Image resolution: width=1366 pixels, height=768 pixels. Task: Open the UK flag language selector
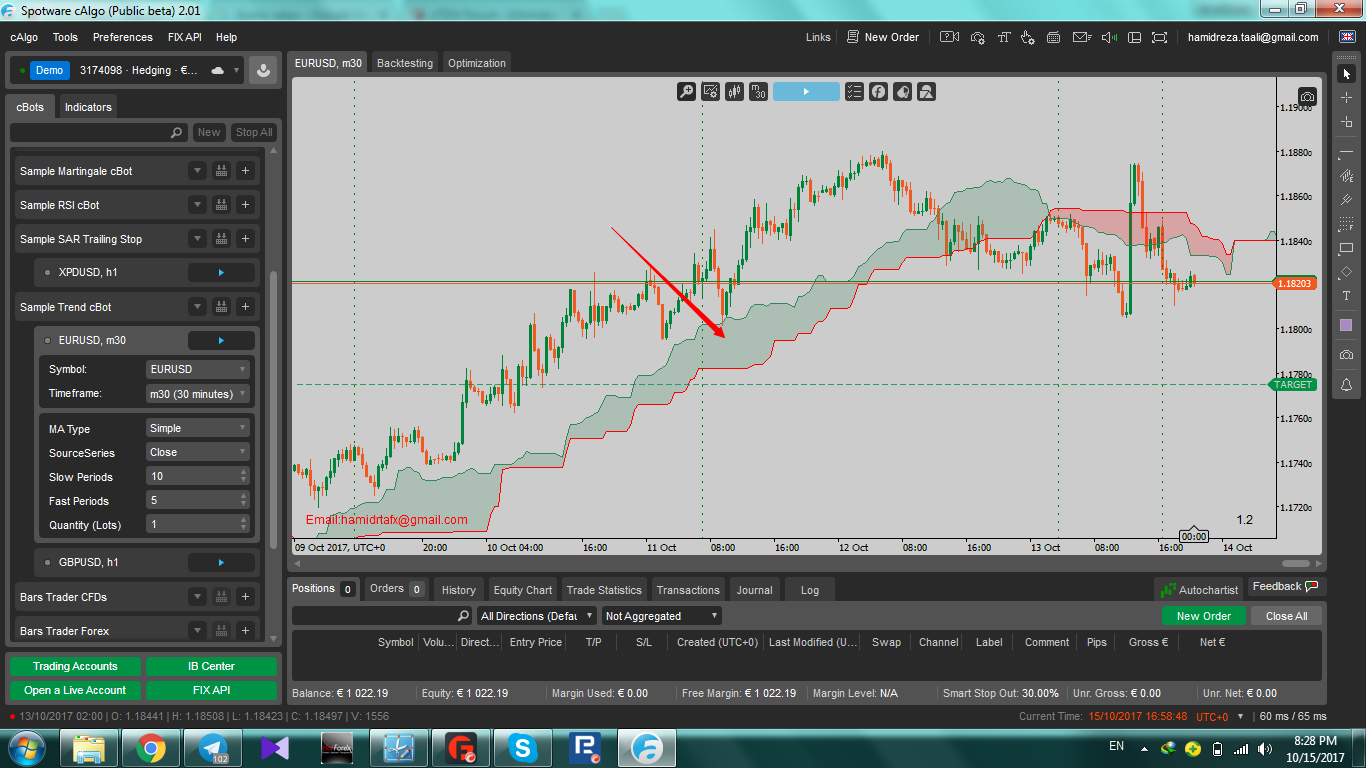[x=1345, y=37]
